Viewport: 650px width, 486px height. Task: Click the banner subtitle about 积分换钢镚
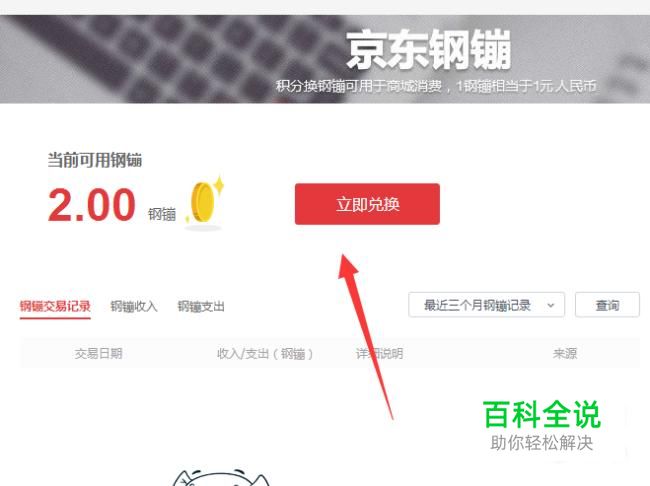(x=436, y=86)
